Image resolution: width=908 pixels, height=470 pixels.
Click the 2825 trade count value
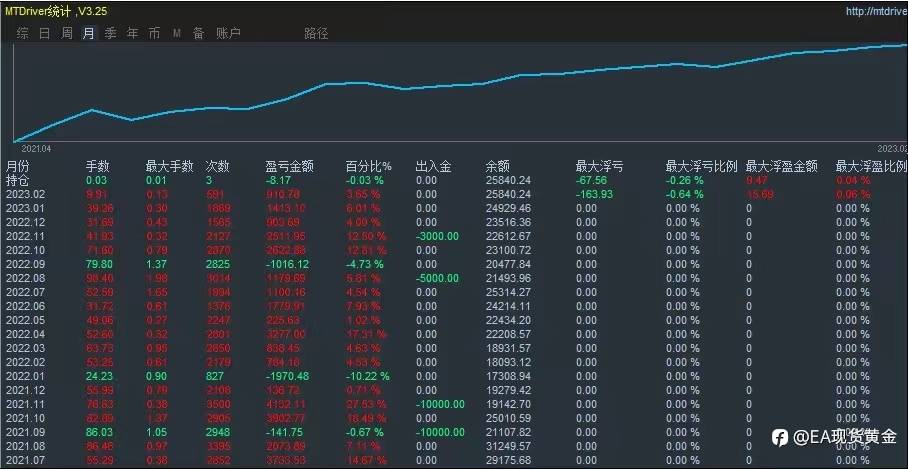pos(218,264)
